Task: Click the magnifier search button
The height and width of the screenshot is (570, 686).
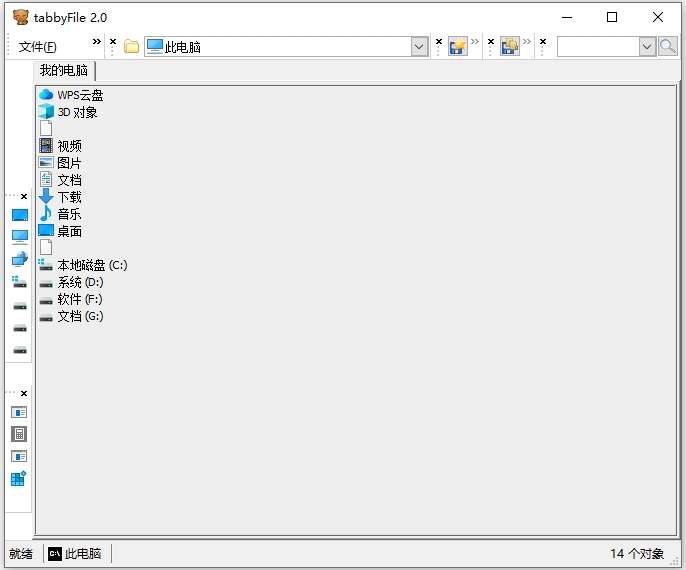Action: (x=668, y=46)
